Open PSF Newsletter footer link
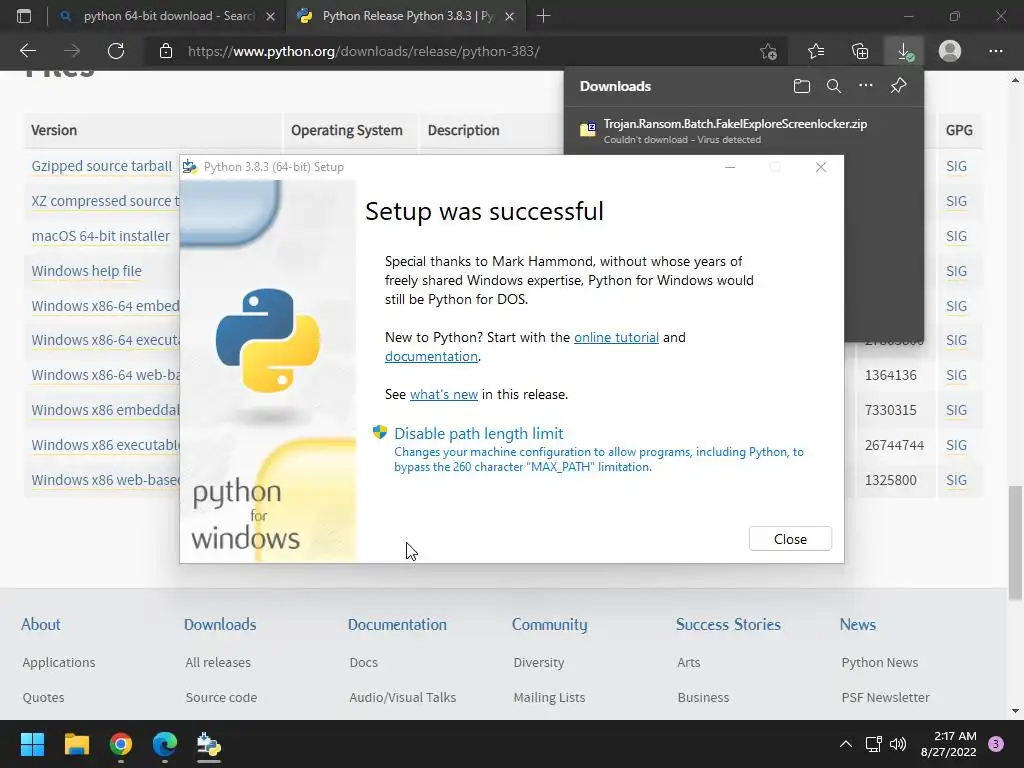Screen dimensions: 1024x768 click(x=886, y=697)
